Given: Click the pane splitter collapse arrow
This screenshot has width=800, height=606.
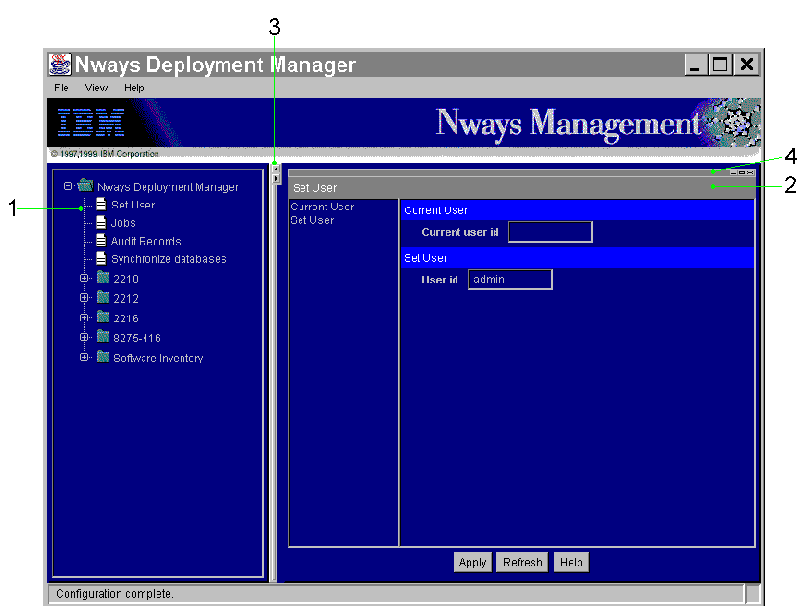Looking at the screenshot, I should pyautogui.click(x=276, y=169).
